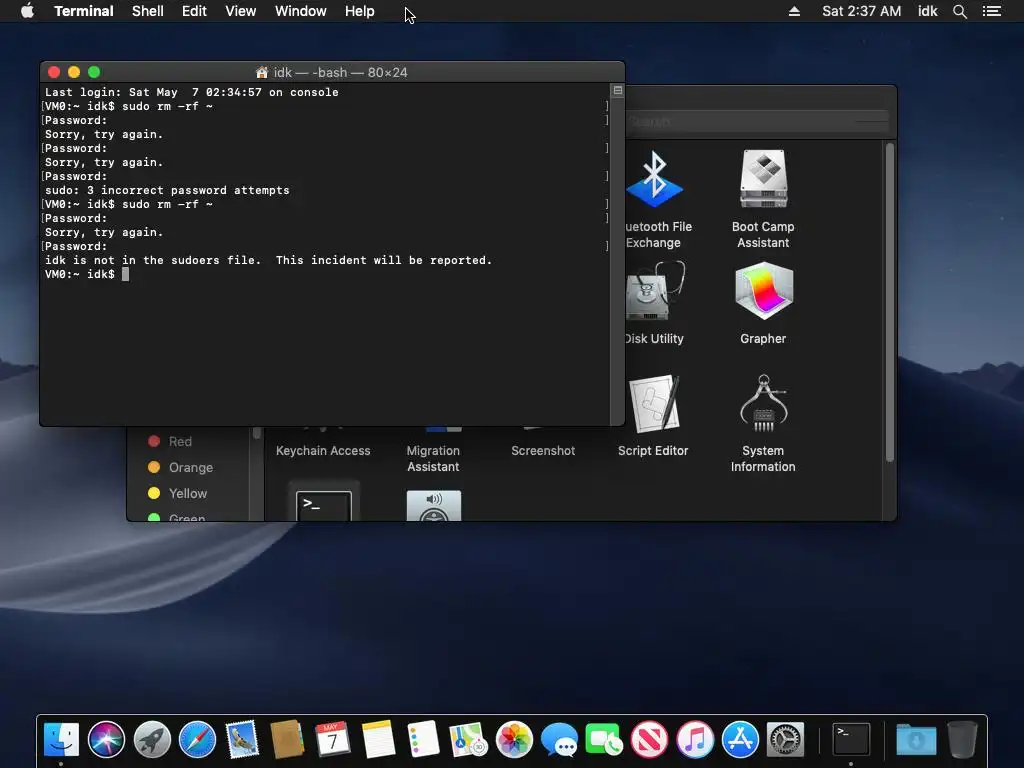Open Messages in the Dock
Viewport: 1024px width, 768px height.
click(x=559, y=739)
